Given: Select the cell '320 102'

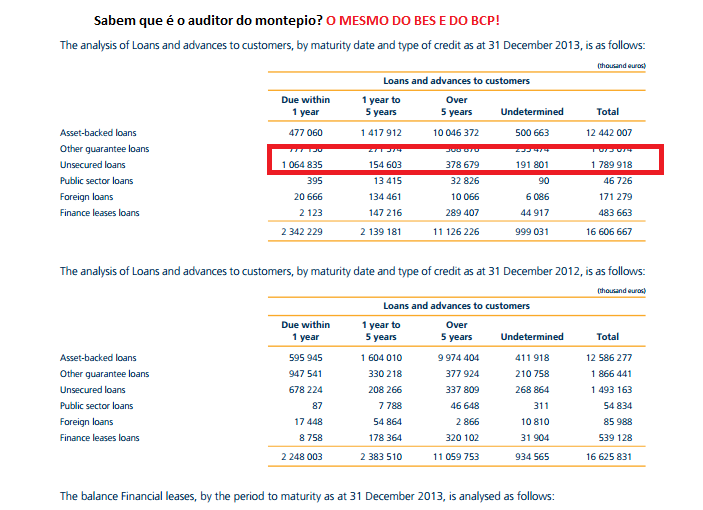Looking at the screenshot, I should click(462, 438).
